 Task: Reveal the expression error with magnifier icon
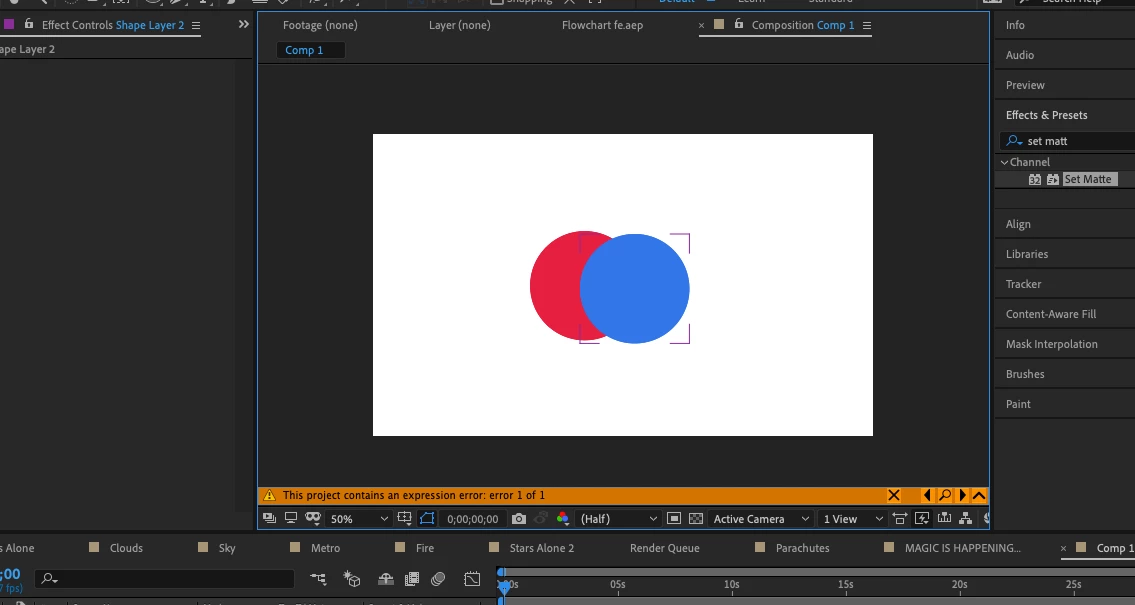pyautogui.click(x=944, y=495)
